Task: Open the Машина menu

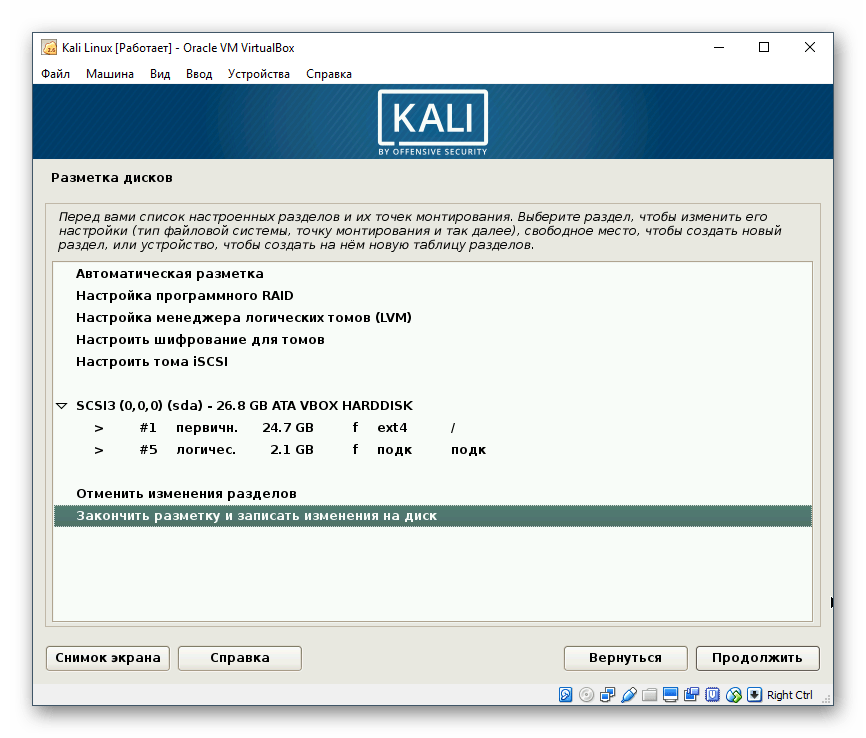Action: (110, 74)
